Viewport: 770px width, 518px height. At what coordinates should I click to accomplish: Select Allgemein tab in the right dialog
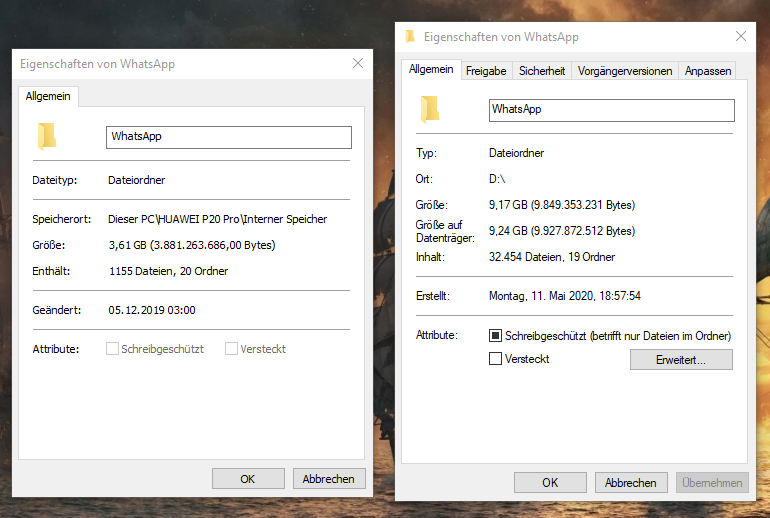click(431, 69)
